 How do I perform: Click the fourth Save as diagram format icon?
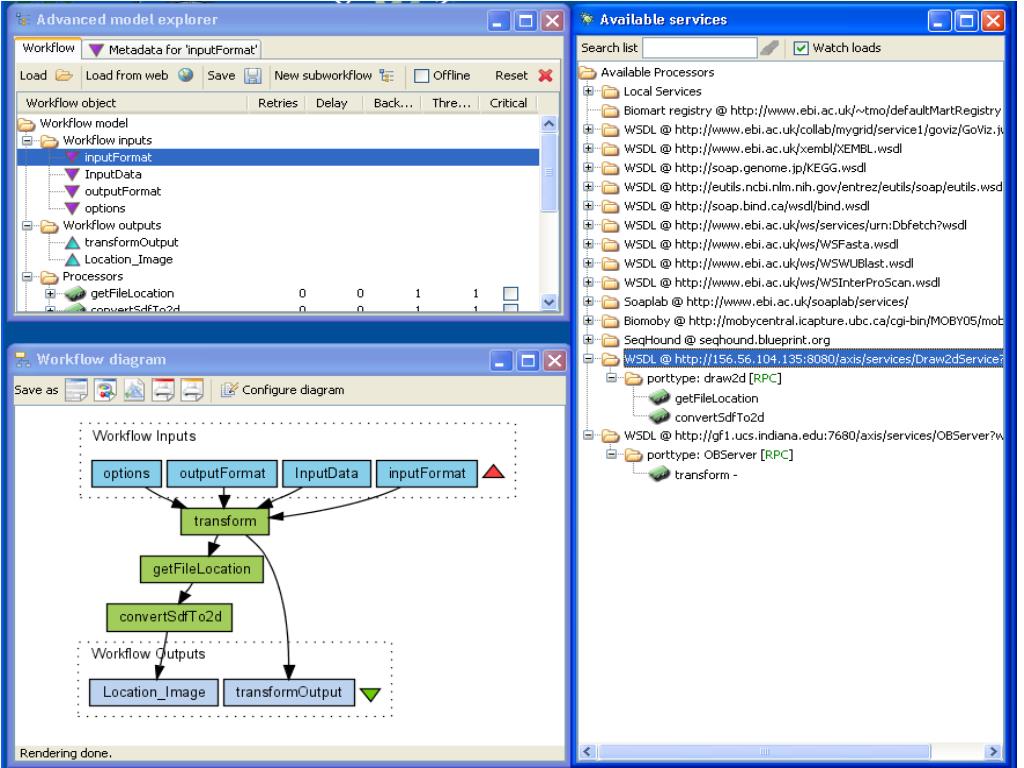pos(163,390)
